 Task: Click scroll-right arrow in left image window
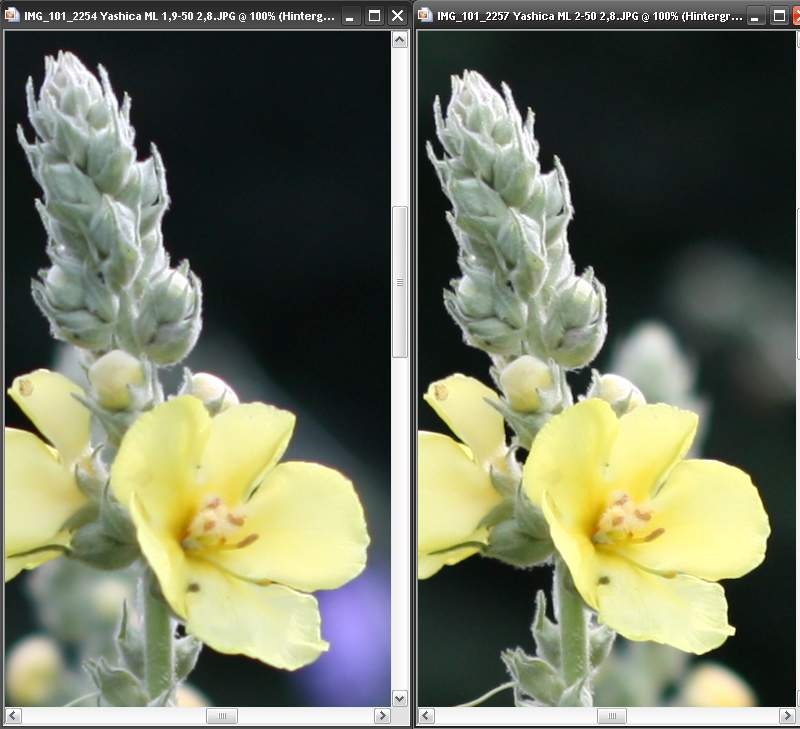[x=381, y=716]
